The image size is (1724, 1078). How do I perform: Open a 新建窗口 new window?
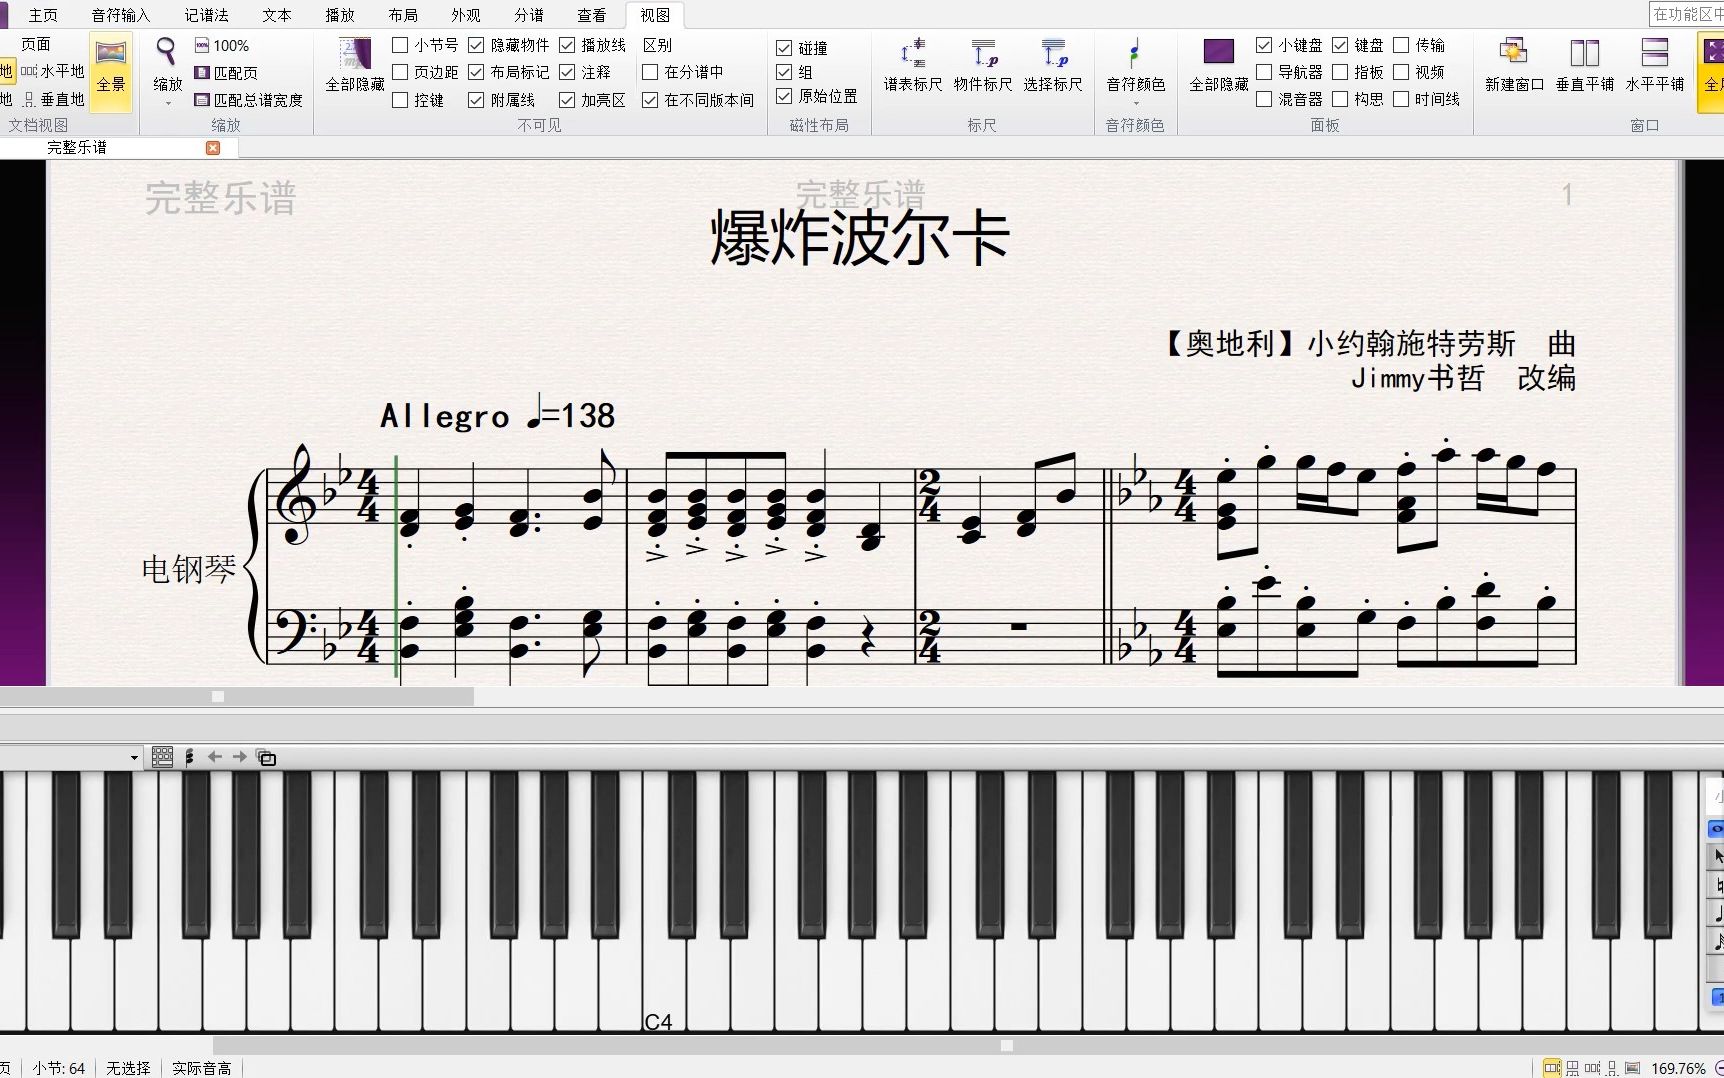[x=1514, y=66]
